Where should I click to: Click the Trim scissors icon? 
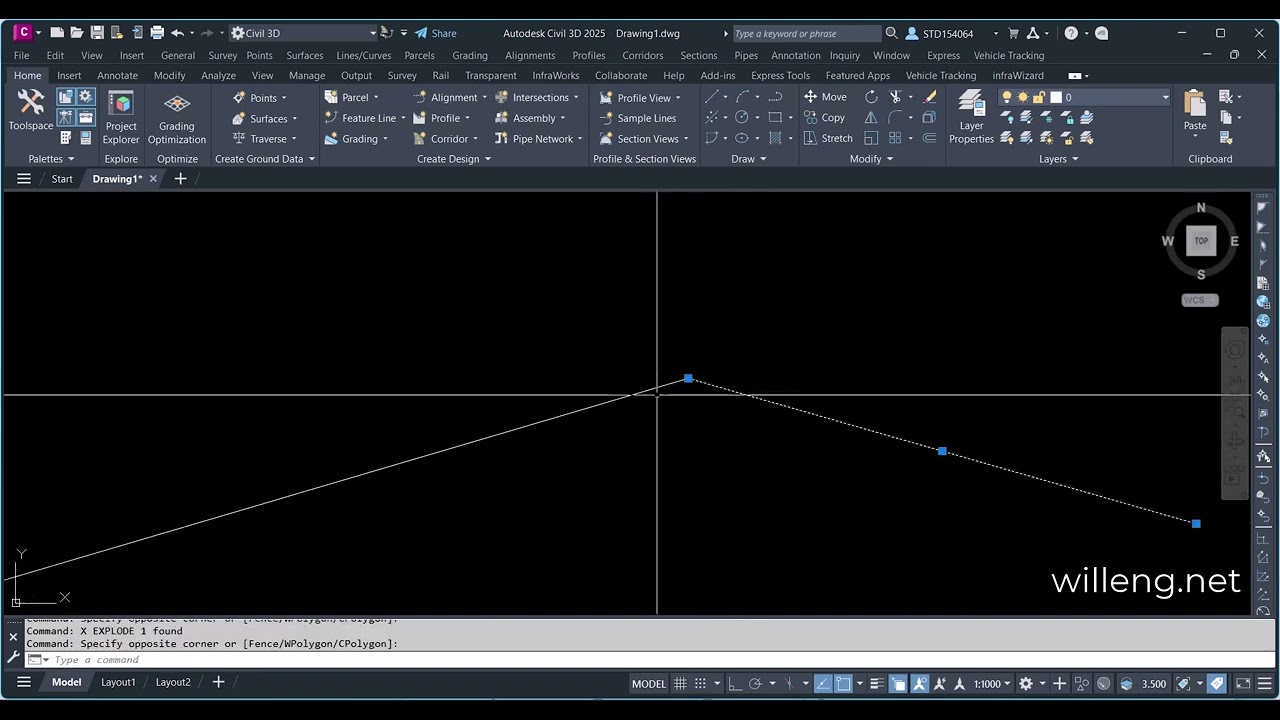tap(896, 97)
